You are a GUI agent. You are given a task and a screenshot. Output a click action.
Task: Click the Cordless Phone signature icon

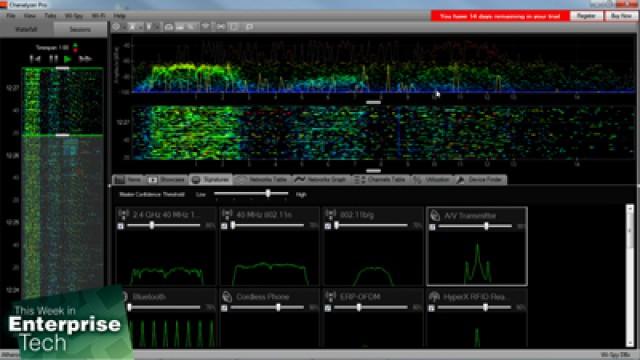point(227,297)
